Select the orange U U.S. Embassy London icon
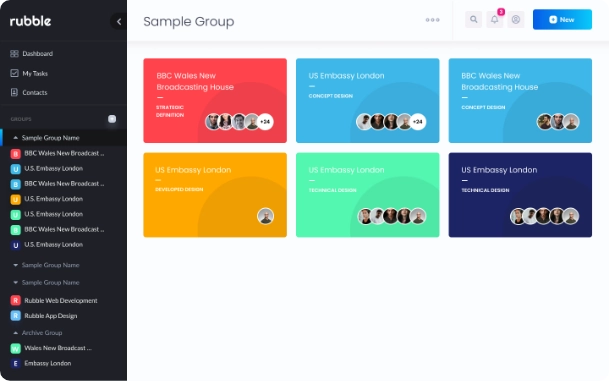The image size is (609, 381). pos(15,199)
